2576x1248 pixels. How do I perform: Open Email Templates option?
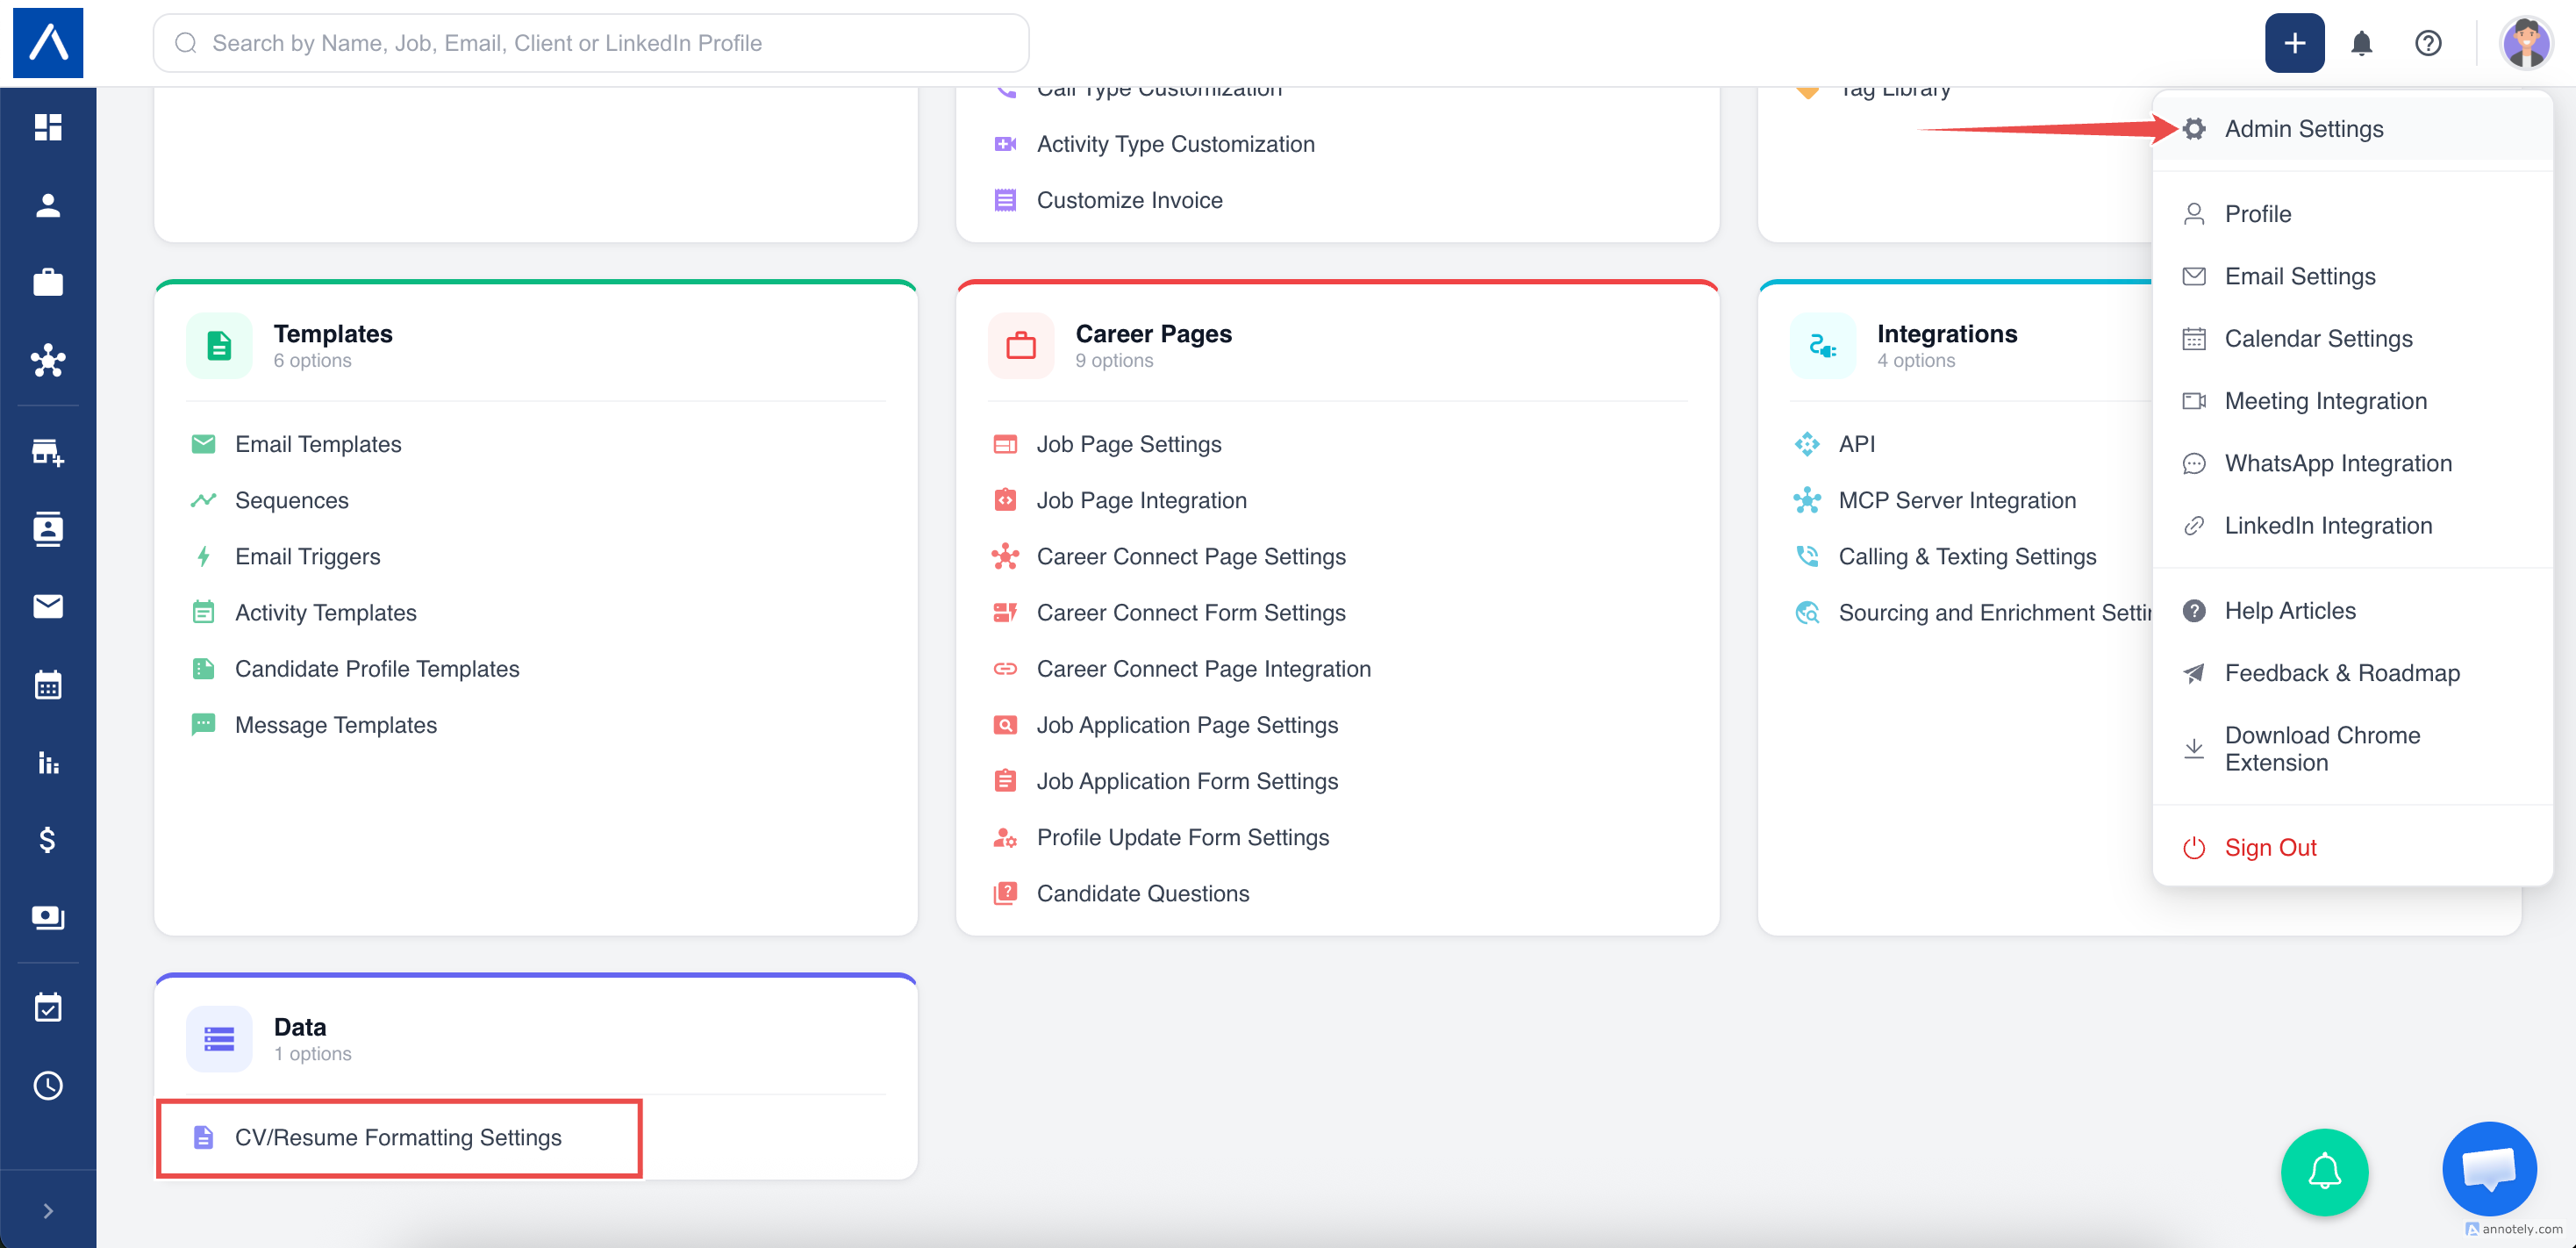[x=317, y=444]
